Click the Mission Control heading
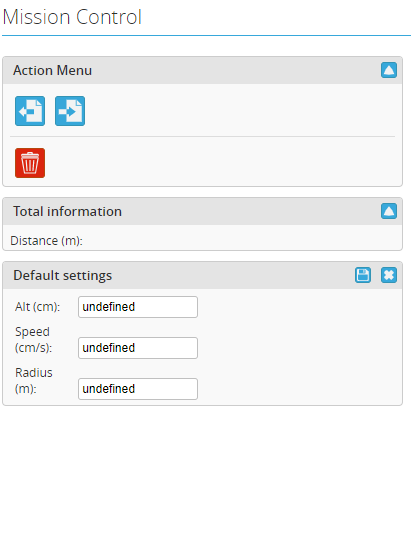411x551 pixels. coord(72,17)
